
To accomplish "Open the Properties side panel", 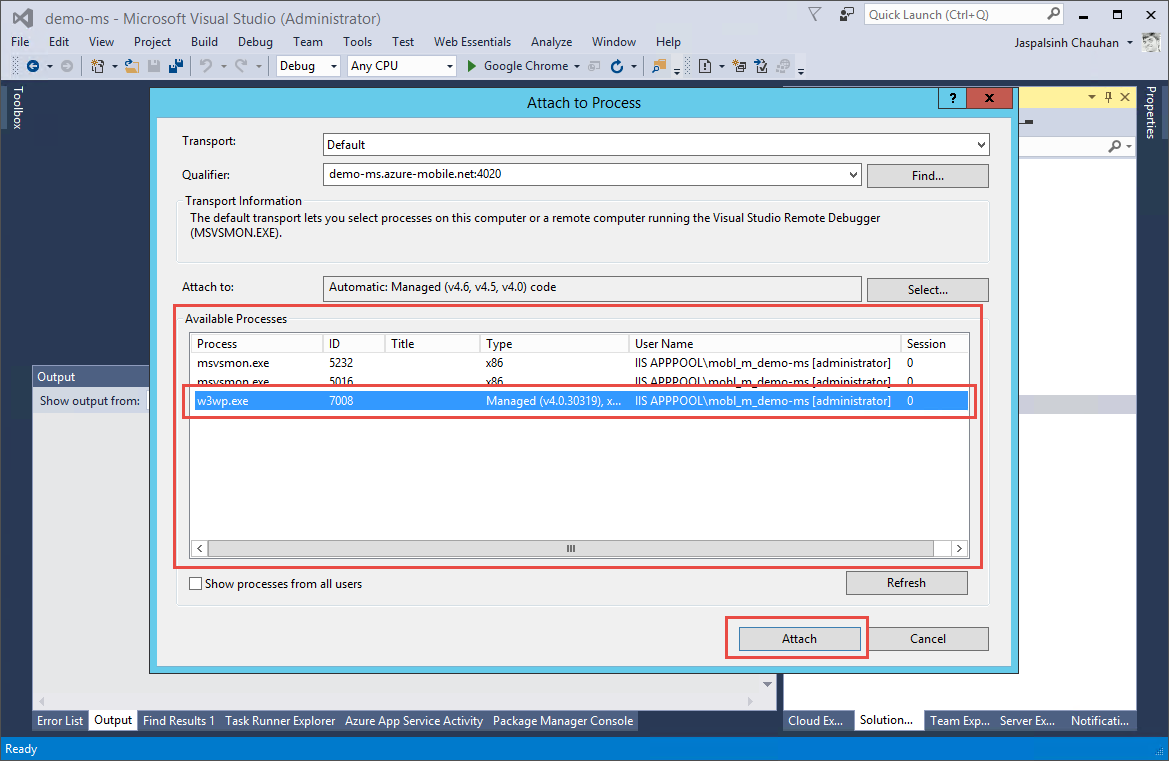I will pyautogui.click(x=1151, y=113).
